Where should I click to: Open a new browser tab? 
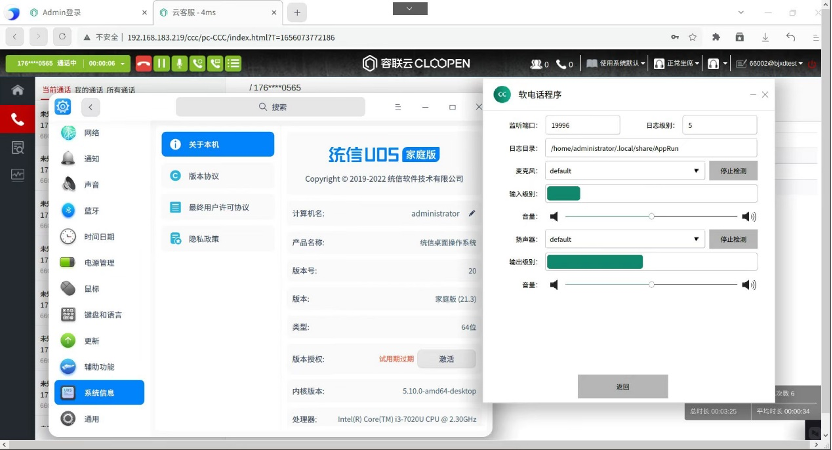click(297, 13)
